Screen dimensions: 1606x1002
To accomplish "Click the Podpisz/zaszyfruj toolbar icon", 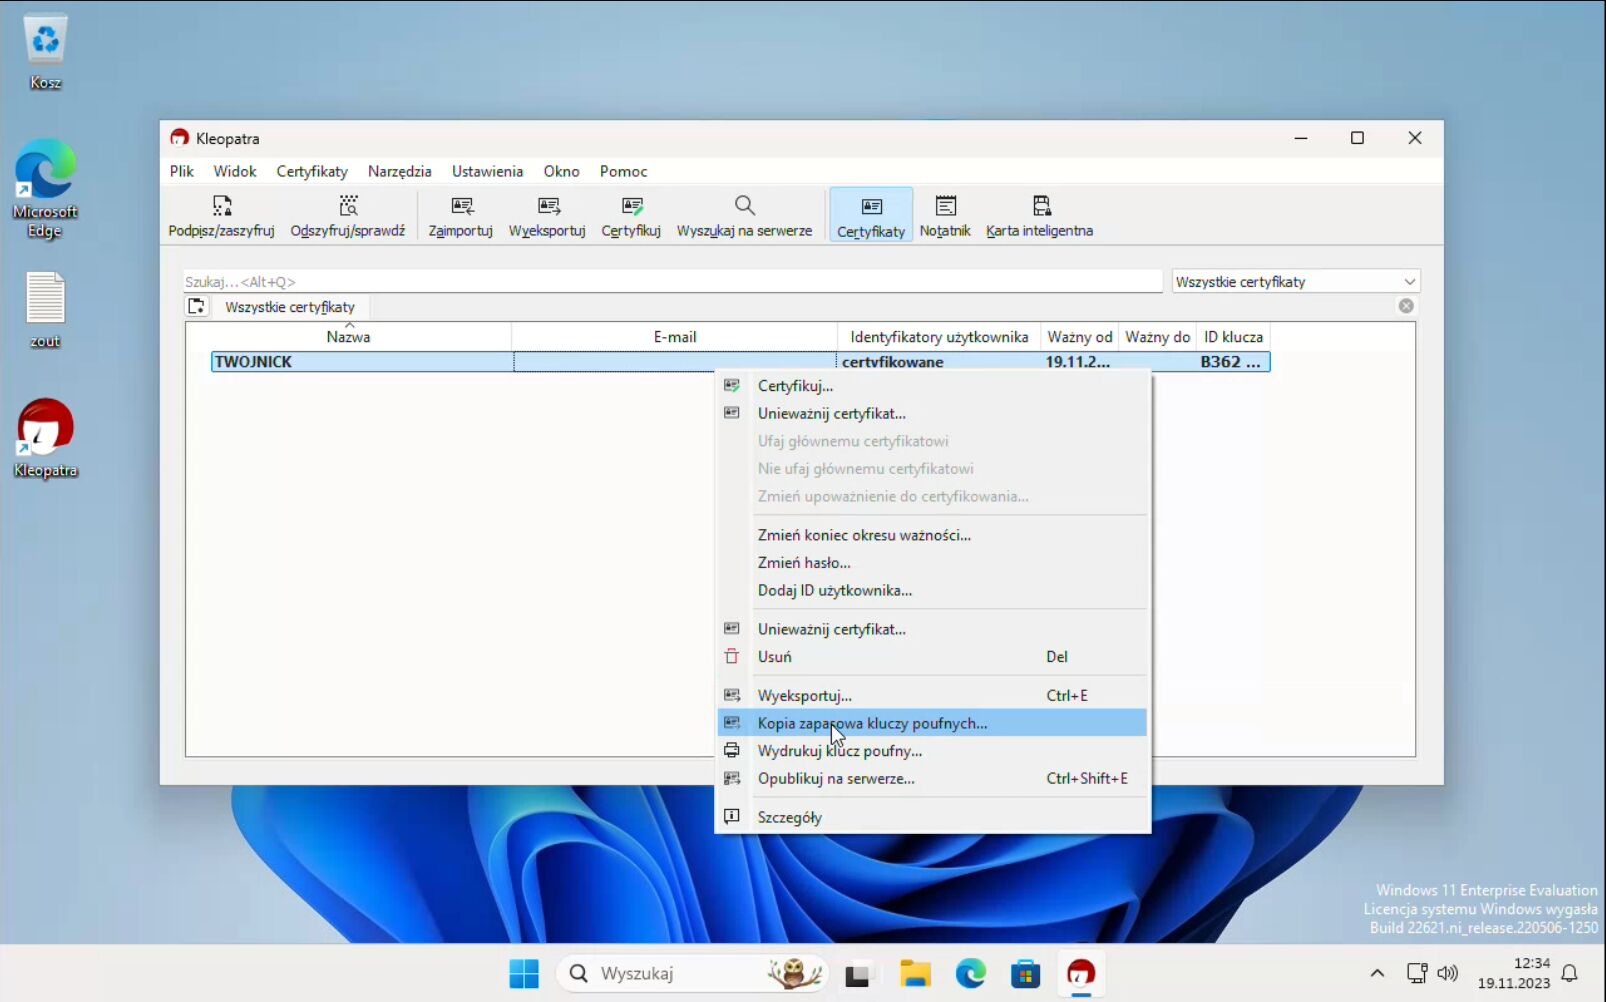I will pos(221,215).
